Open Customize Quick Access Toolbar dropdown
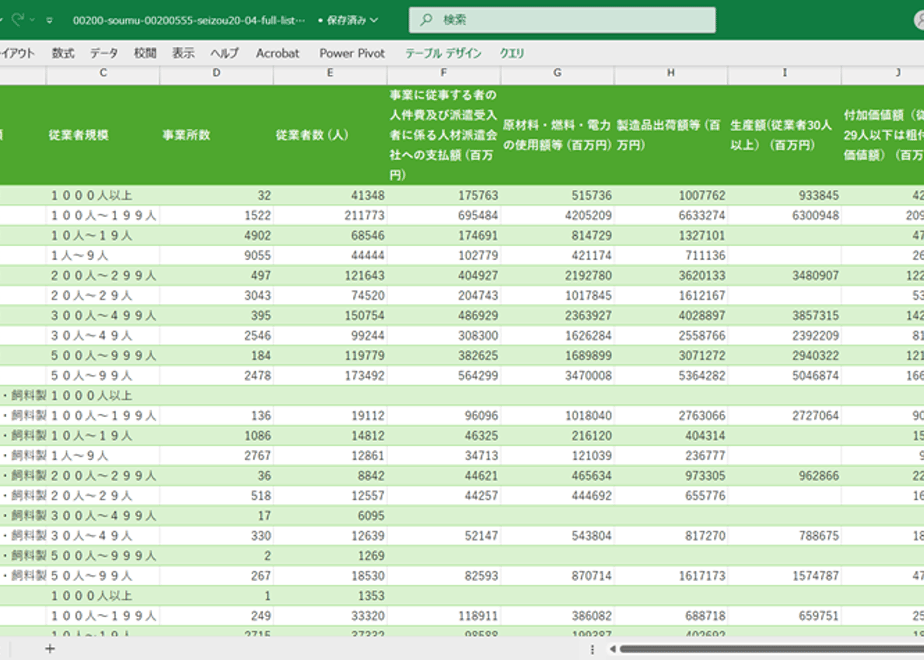The height and width of the screenshot is (660, 924). (x=50, y=21)
